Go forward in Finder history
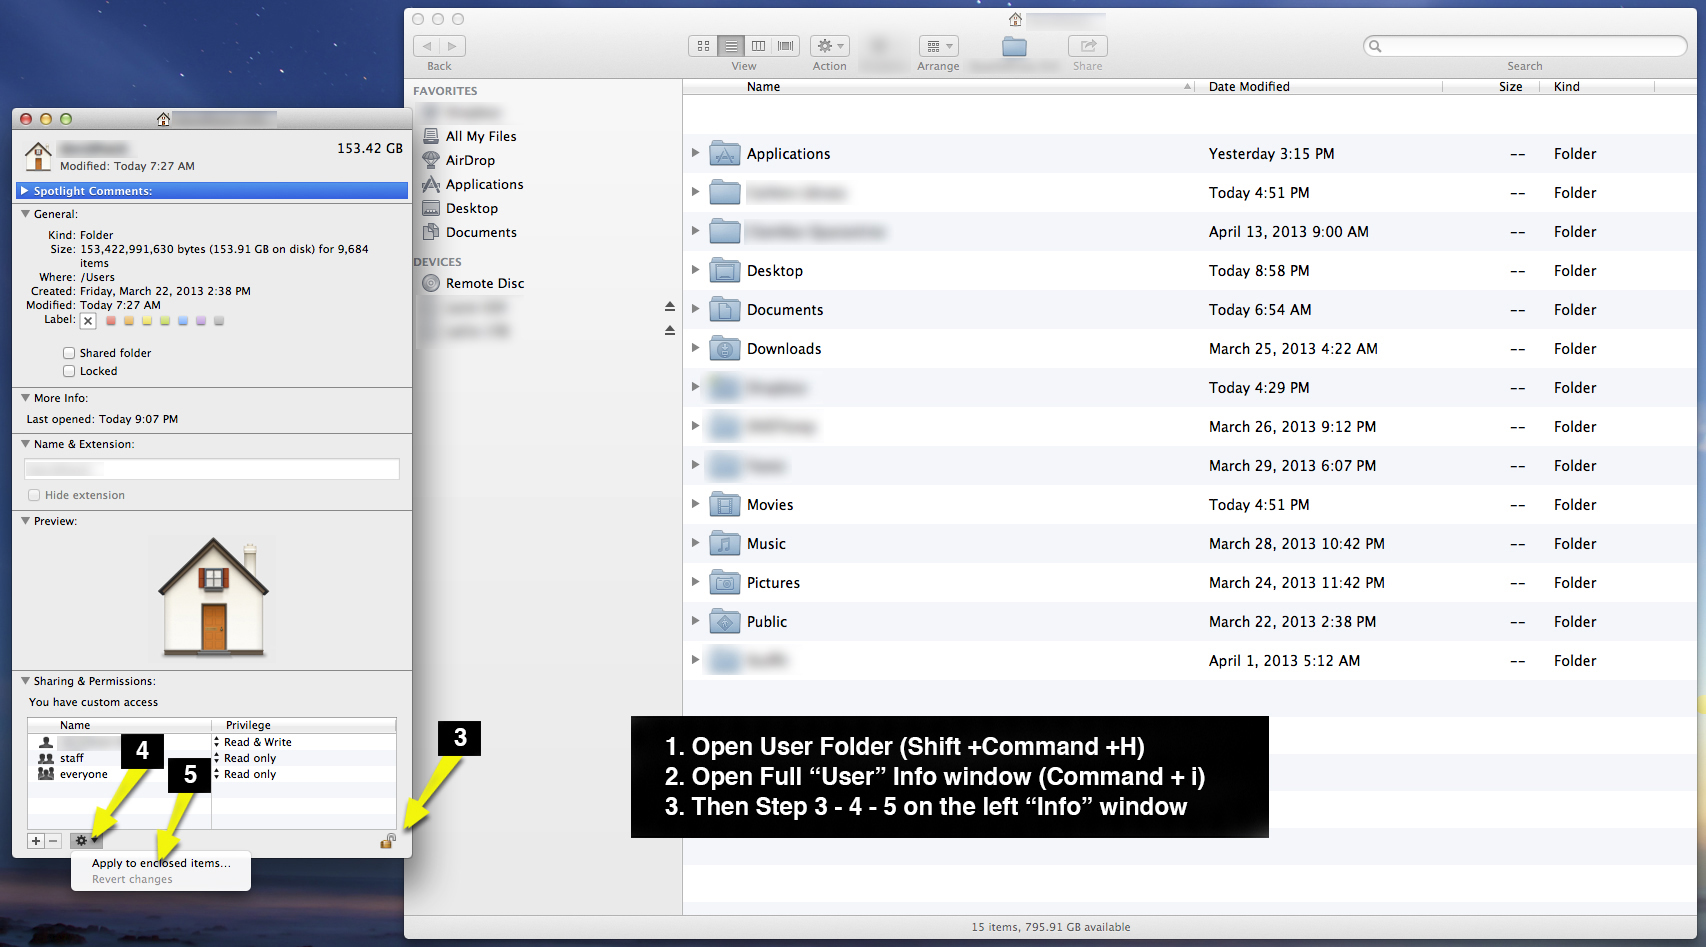The height and width of the screenshot is (947, 1706). click(452, 46)
